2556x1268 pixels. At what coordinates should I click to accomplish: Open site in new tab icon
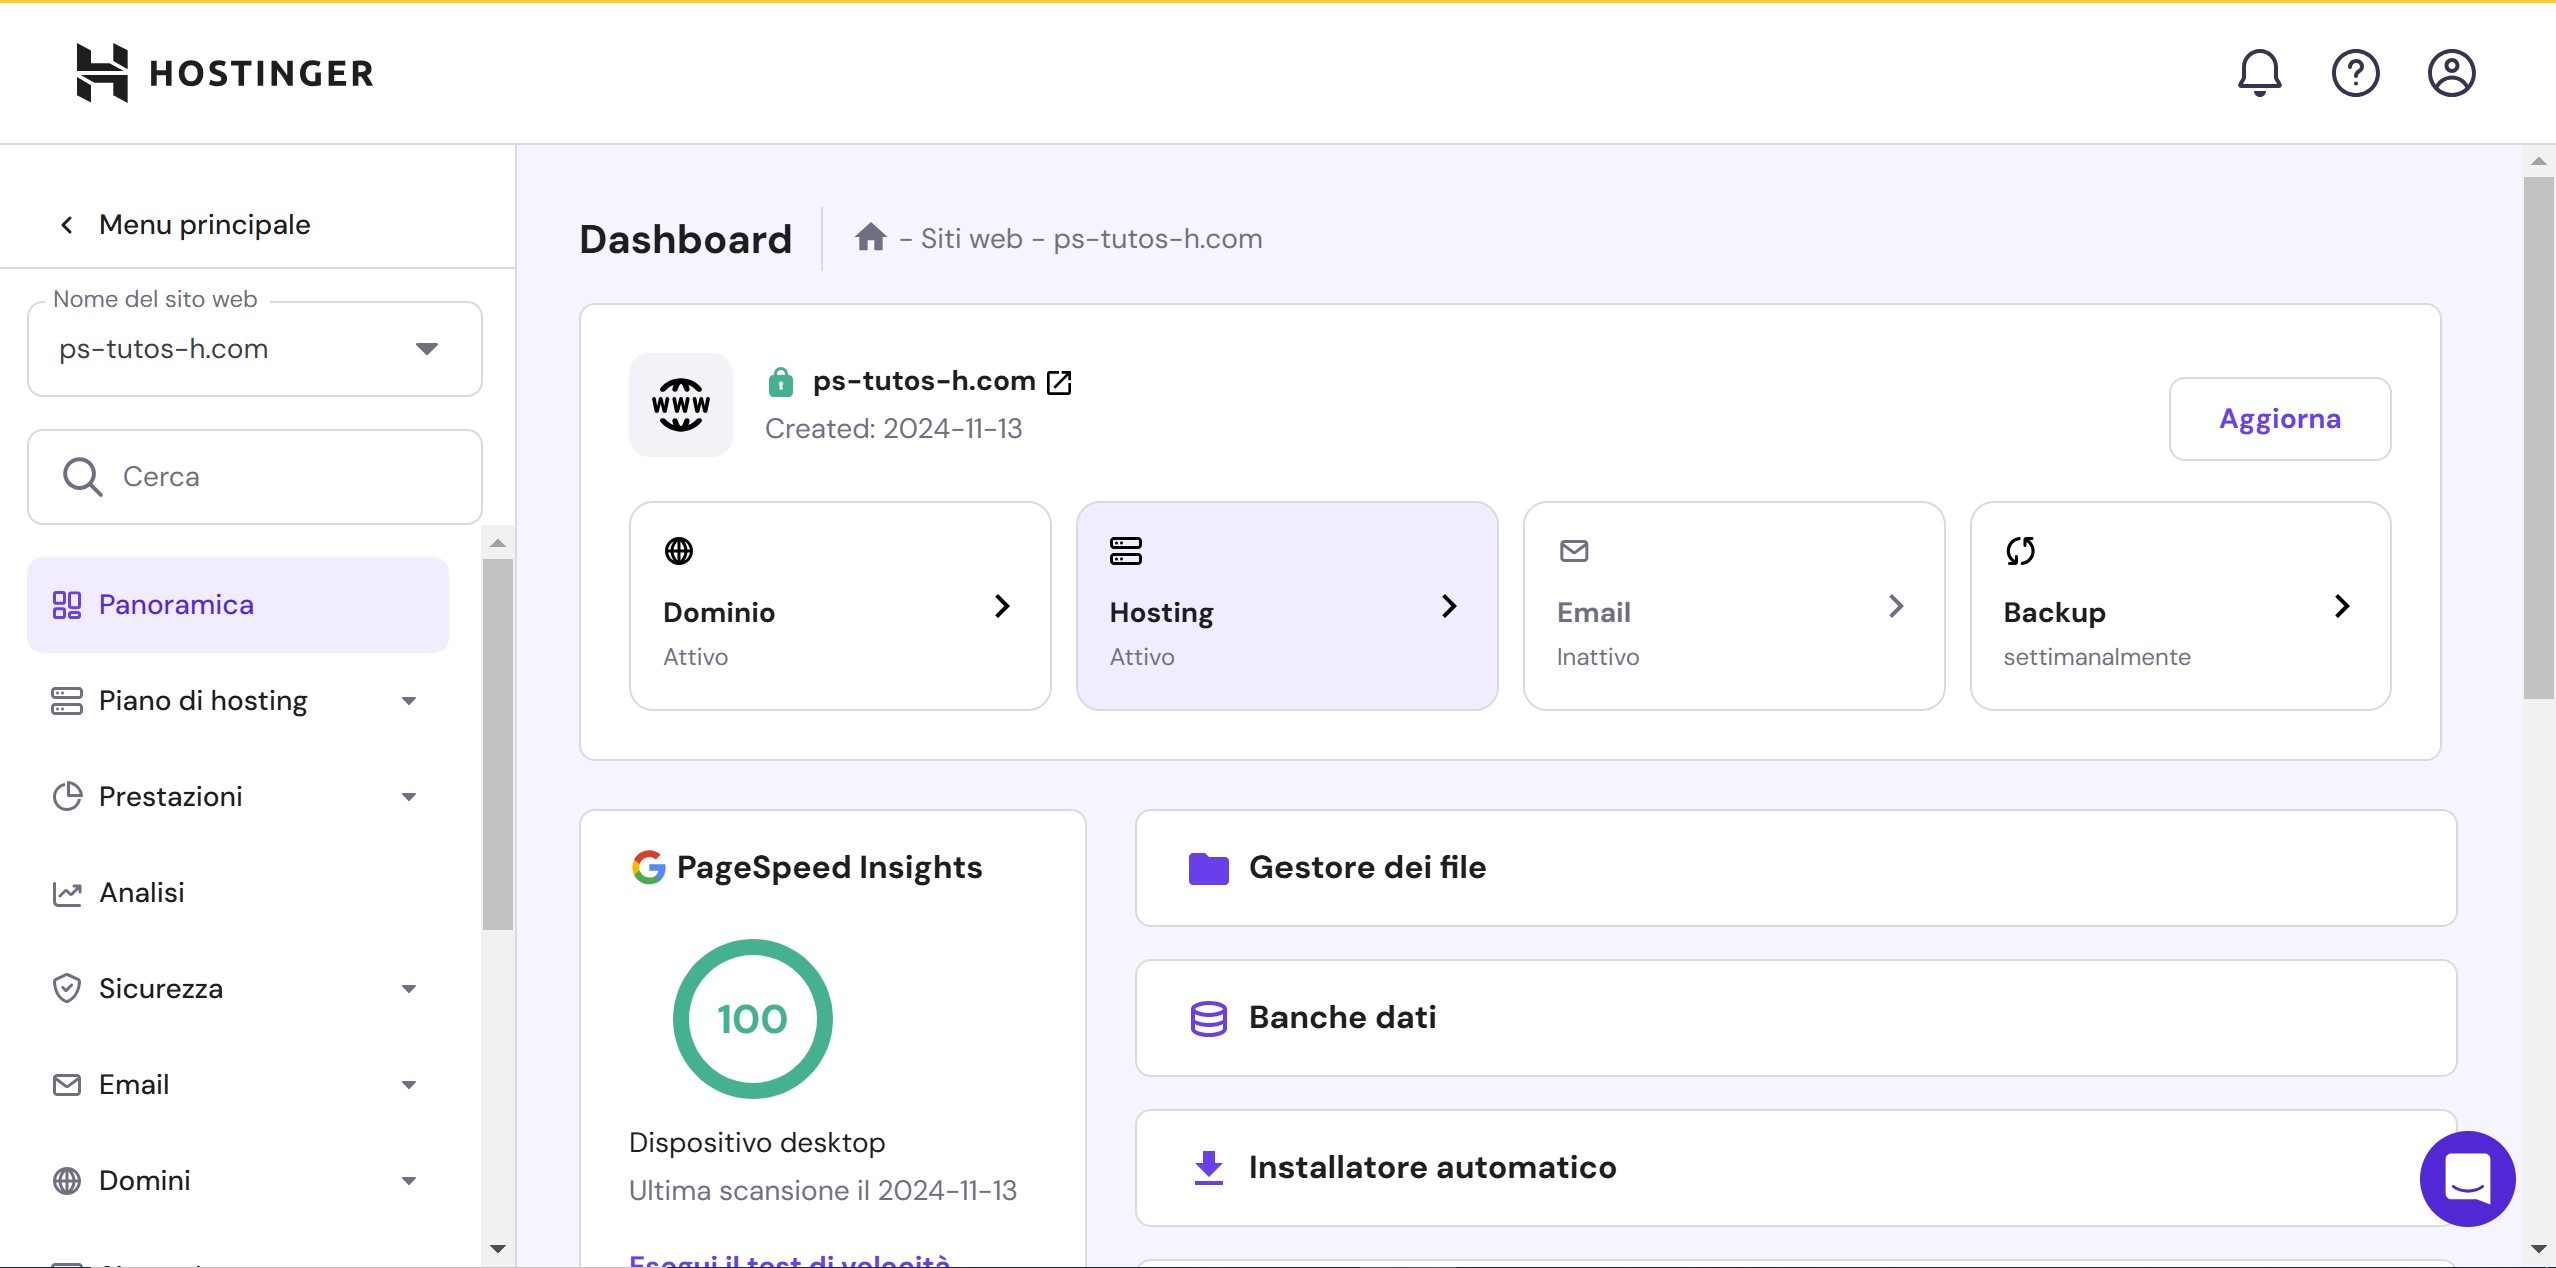pyautogui.click(x=1059, y=382)
